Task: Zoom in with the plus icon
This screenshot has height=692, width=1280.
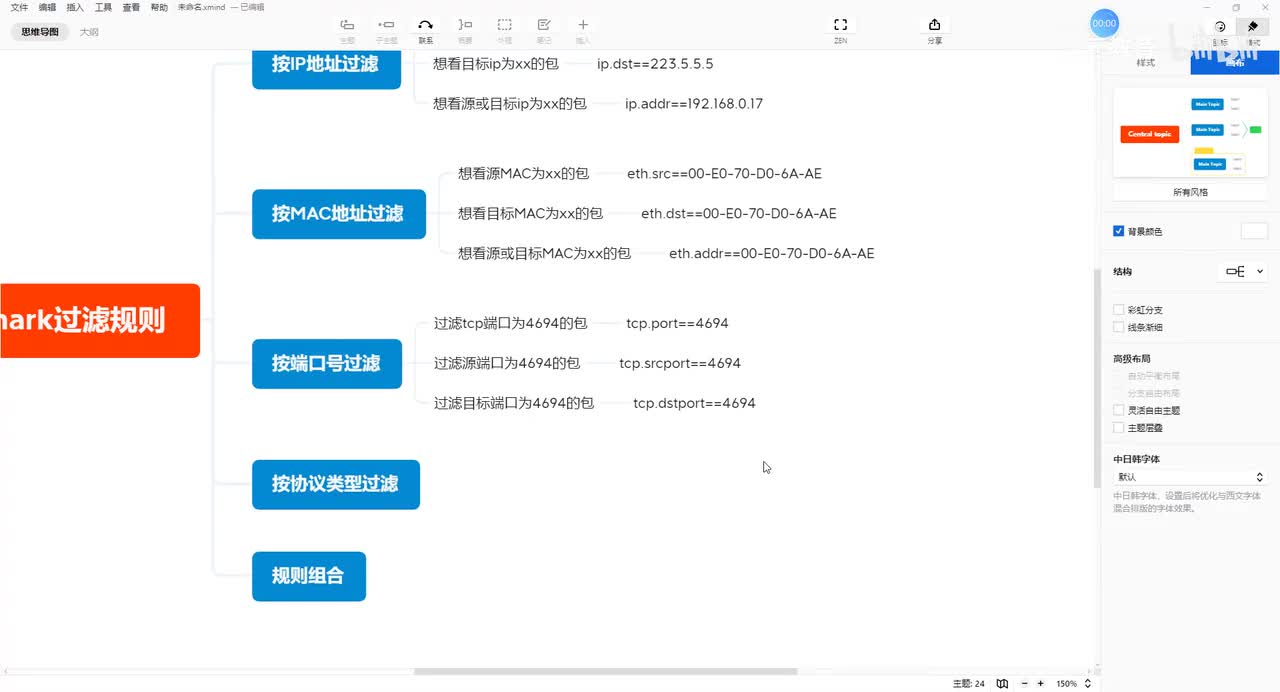Action: coord(1040,684)
